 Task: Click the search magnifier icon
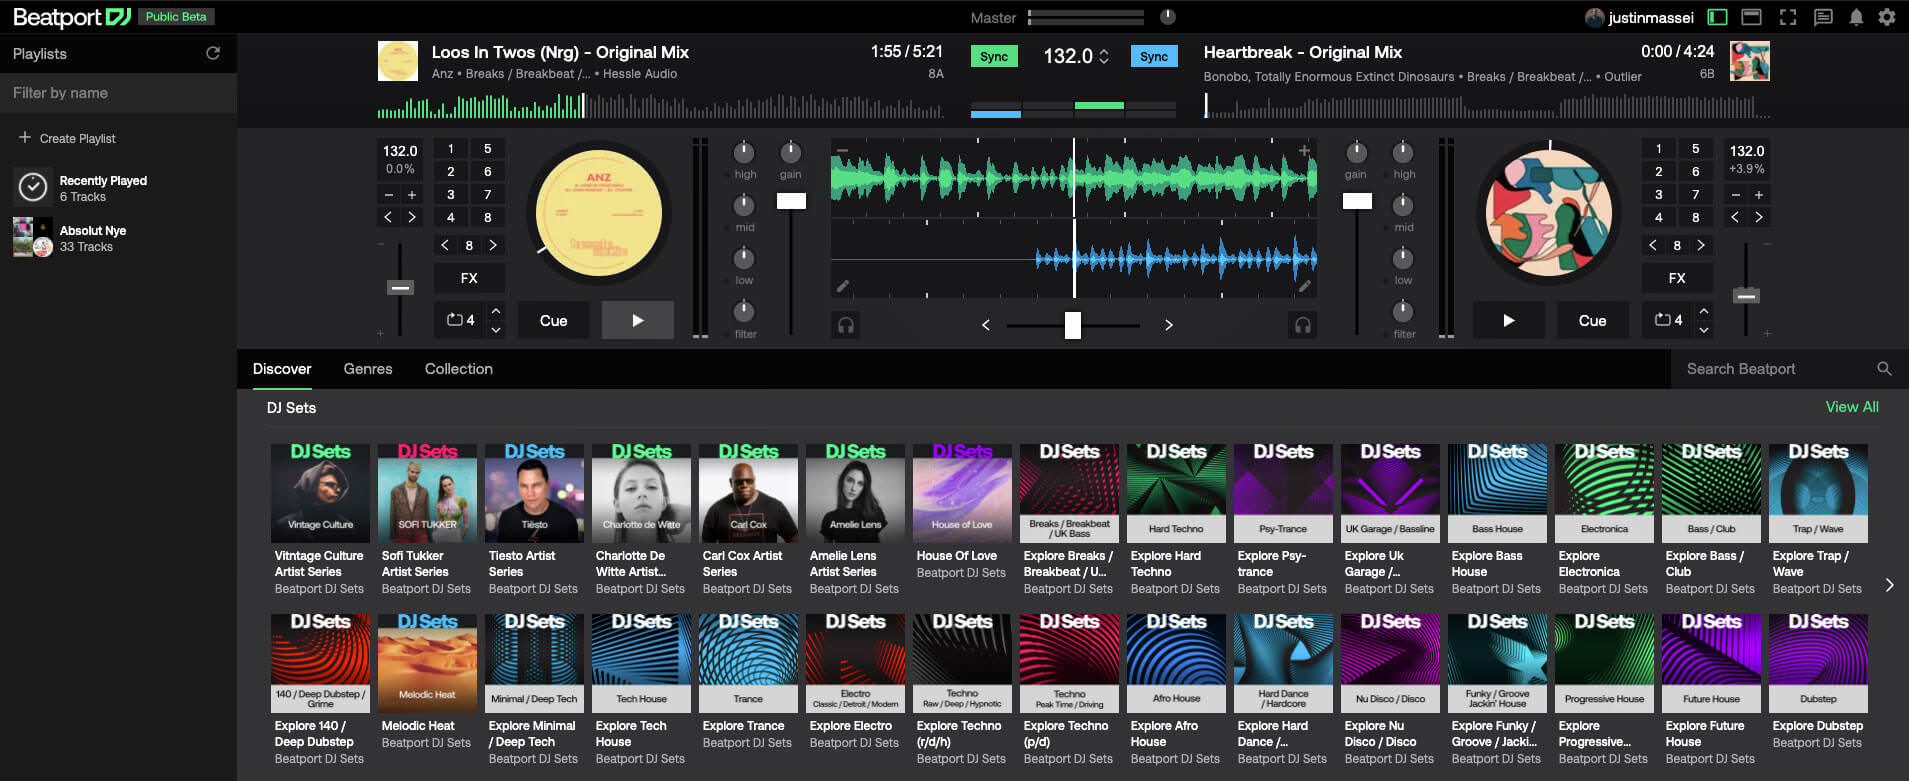pyautogui.click(x=1884, y=369)
